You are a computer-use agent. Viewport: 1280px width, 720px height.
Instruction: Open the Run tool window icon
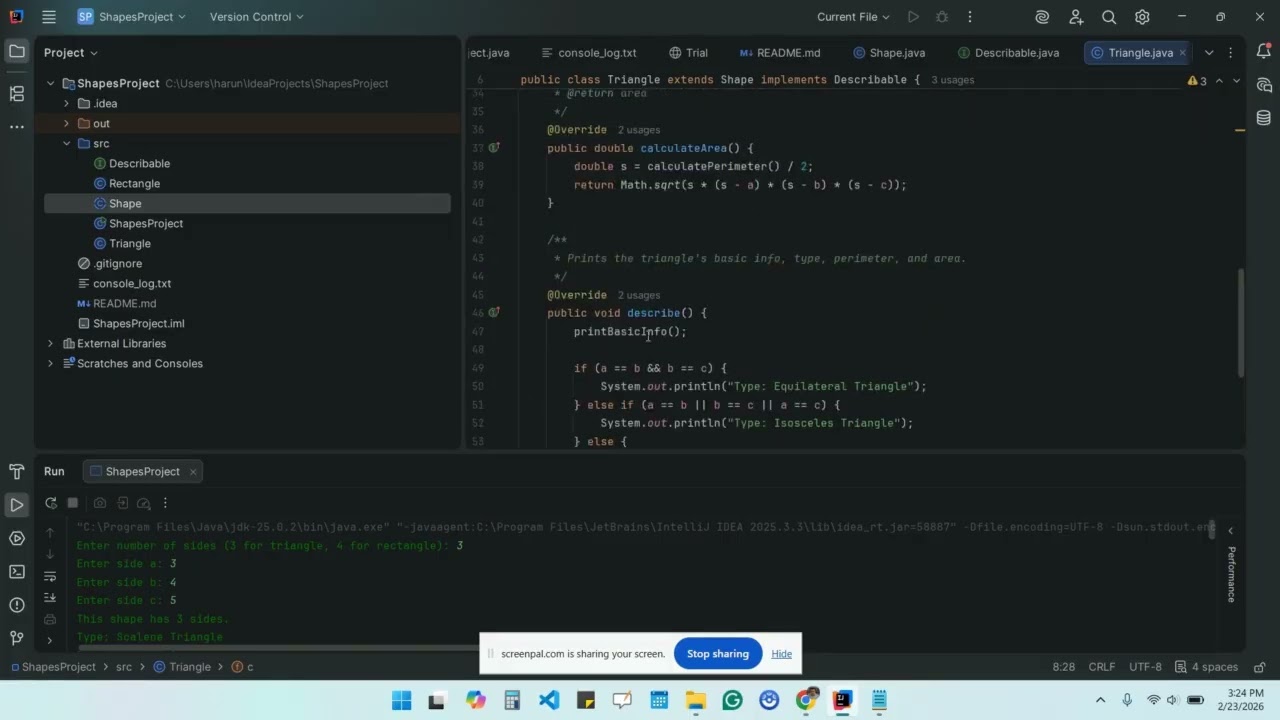pyautogui.click(x=16, y=505)
